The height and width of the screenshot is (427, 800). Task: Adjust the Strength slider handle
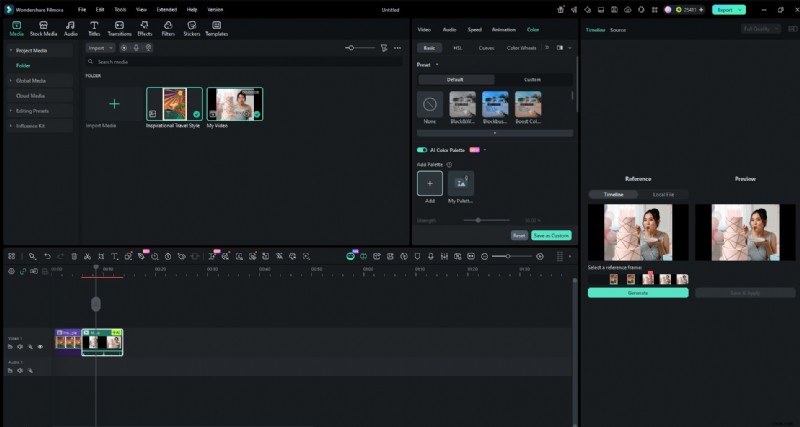(478, 220)
